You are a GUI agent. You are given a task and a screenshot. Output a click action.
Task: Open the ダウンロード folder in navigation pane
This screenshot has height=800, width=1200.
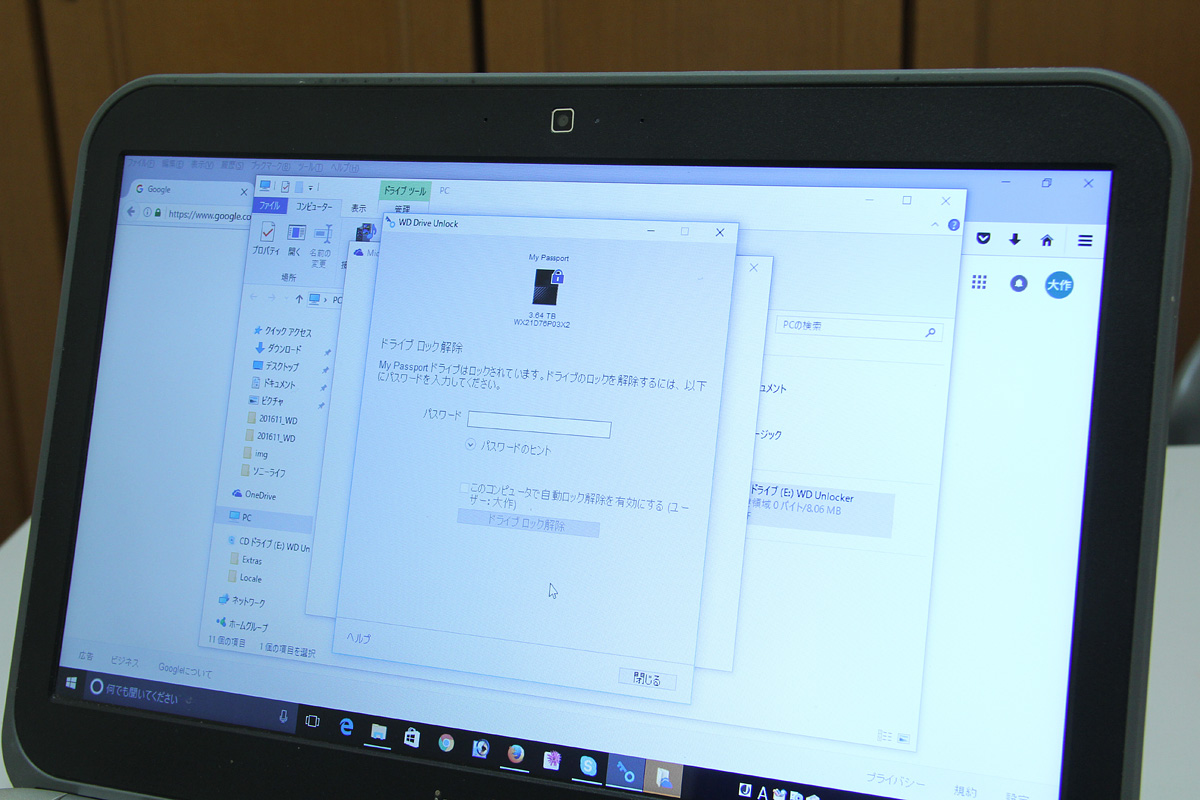[x=278, y=349]
